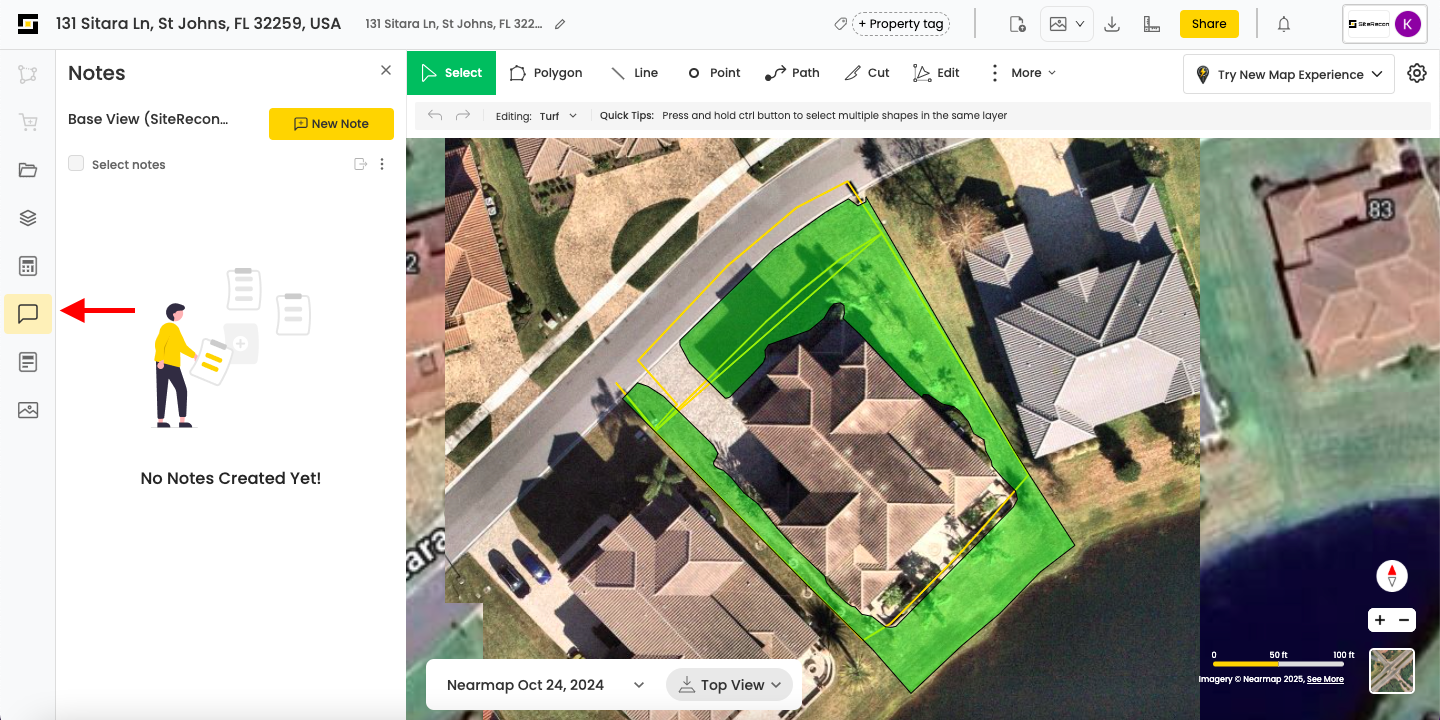Choose the Cut tool
This screenshot has width=1440, height=720.
coord(866,73)
